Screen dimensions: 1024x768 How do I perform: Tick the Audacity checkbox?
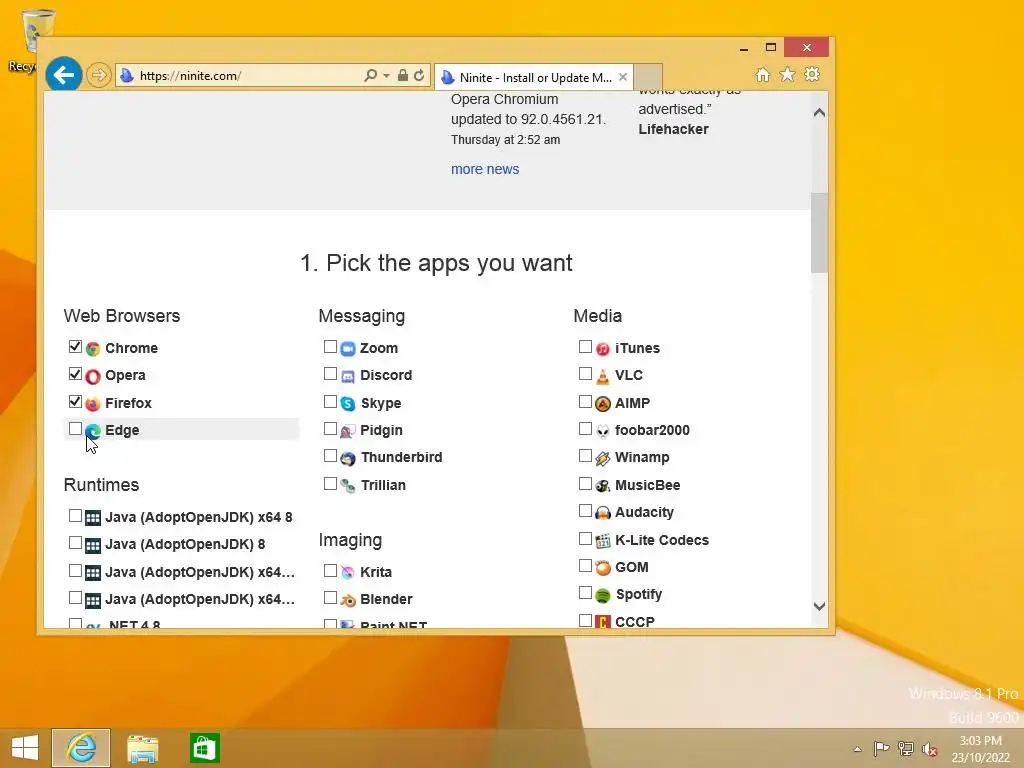(x=585, y=511)
